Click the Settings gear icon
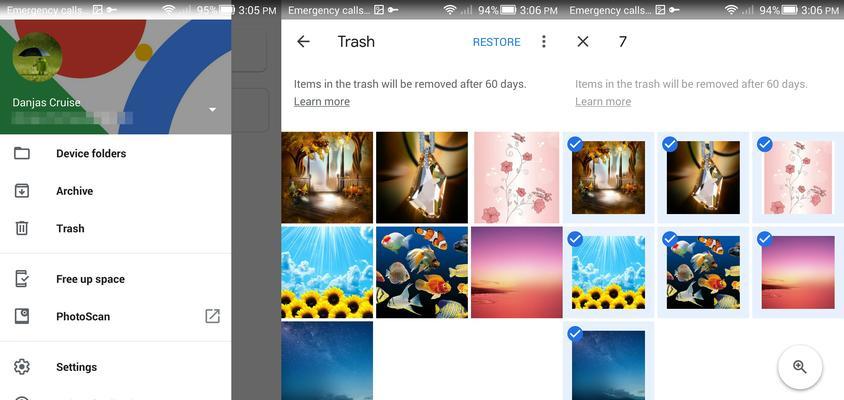The height and width of the screenshot is (400, 844). [x=22, y=367]
